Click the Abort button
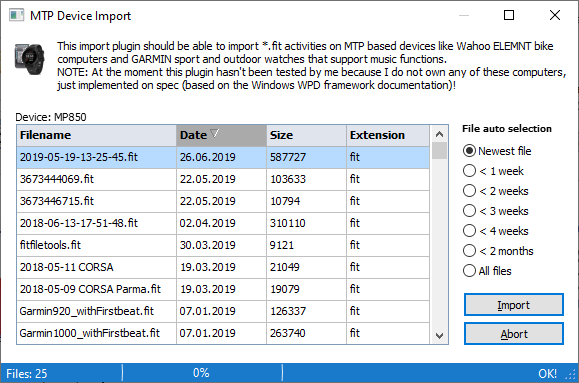 pos(514,334)
